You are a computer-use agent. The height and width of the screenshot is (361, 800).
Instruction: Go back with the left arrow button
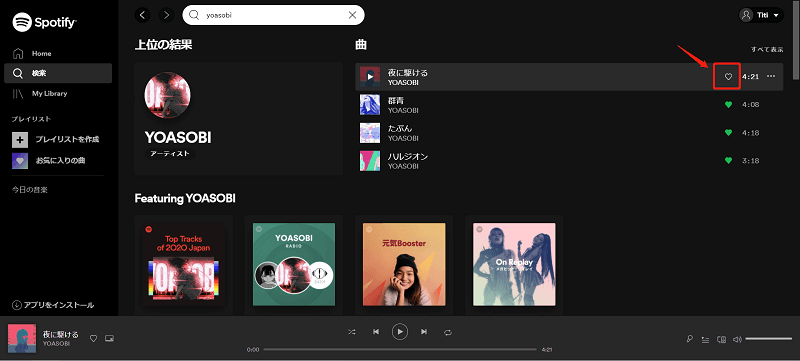[x=143, y=15]
